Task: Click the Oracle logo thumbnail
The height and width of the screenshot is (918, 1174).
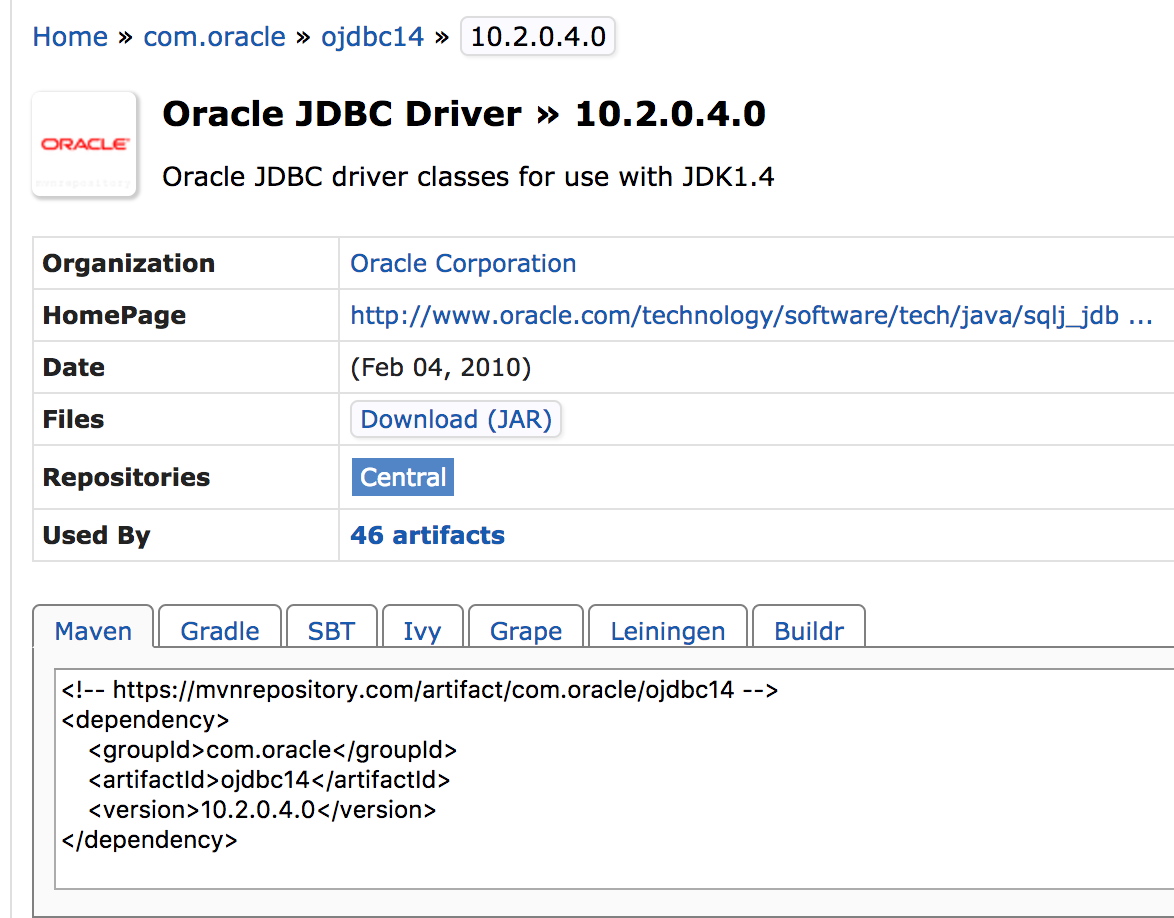Action: [x=85, y=144]
